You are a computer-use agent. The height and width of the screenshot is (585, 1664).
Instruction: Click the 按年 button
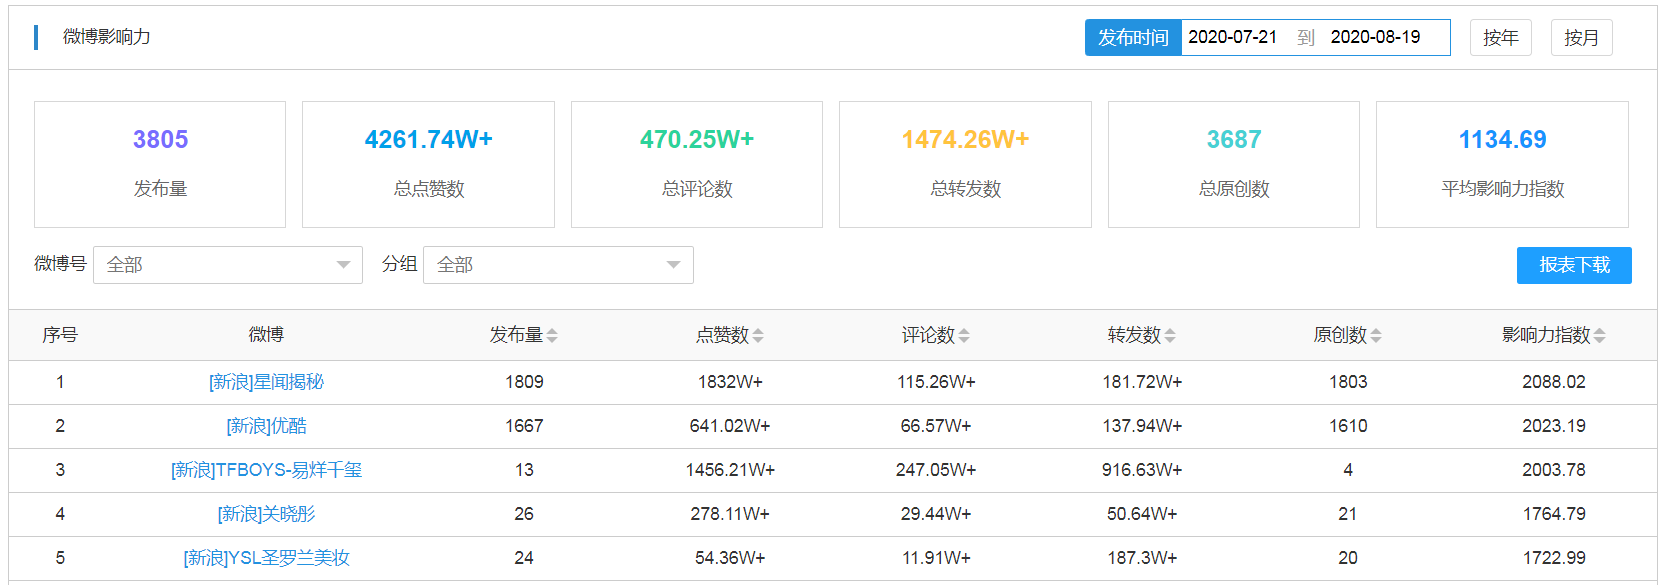click(1500, 38)
